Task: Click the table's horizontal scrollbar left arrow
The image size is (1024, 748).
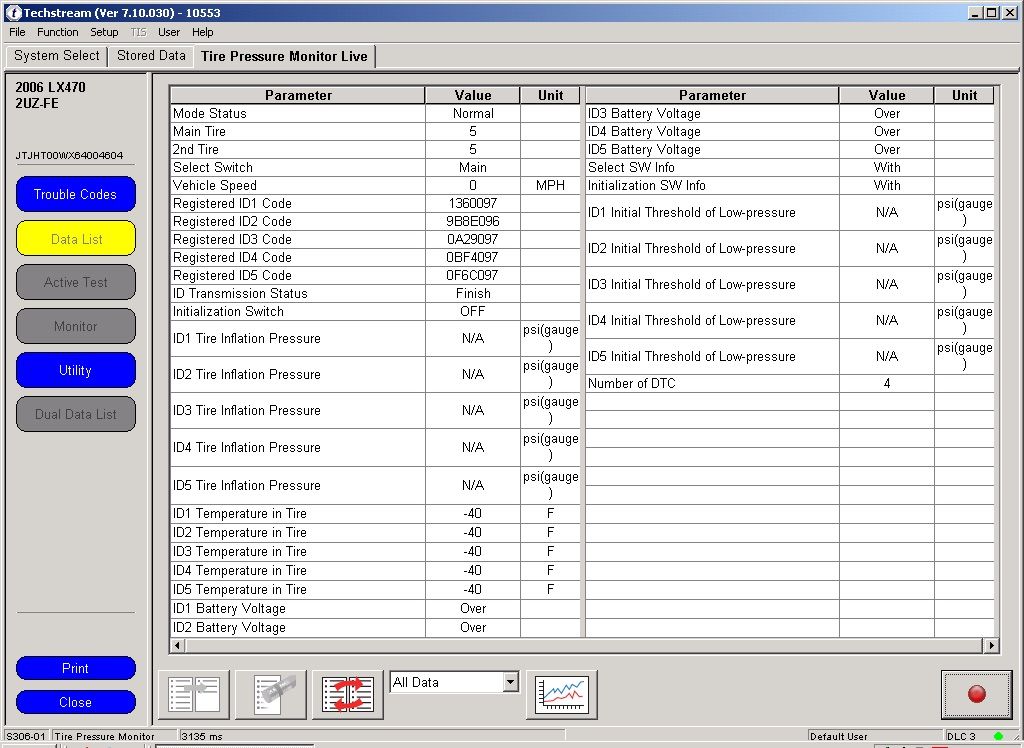Action: [178, 645]
